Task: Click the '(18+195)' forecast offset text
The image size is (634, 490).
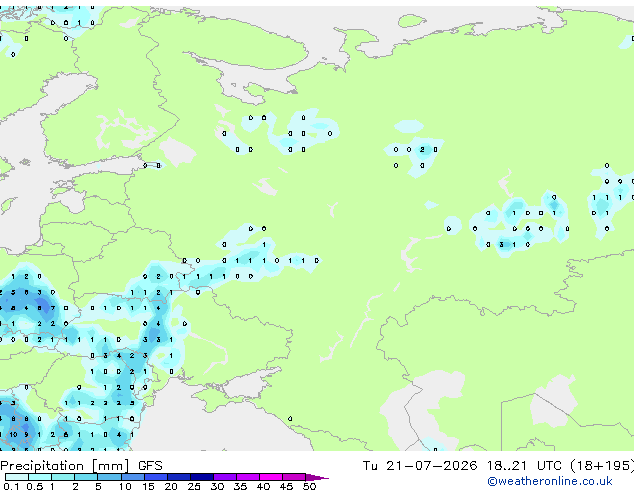Action: (602, 466)
